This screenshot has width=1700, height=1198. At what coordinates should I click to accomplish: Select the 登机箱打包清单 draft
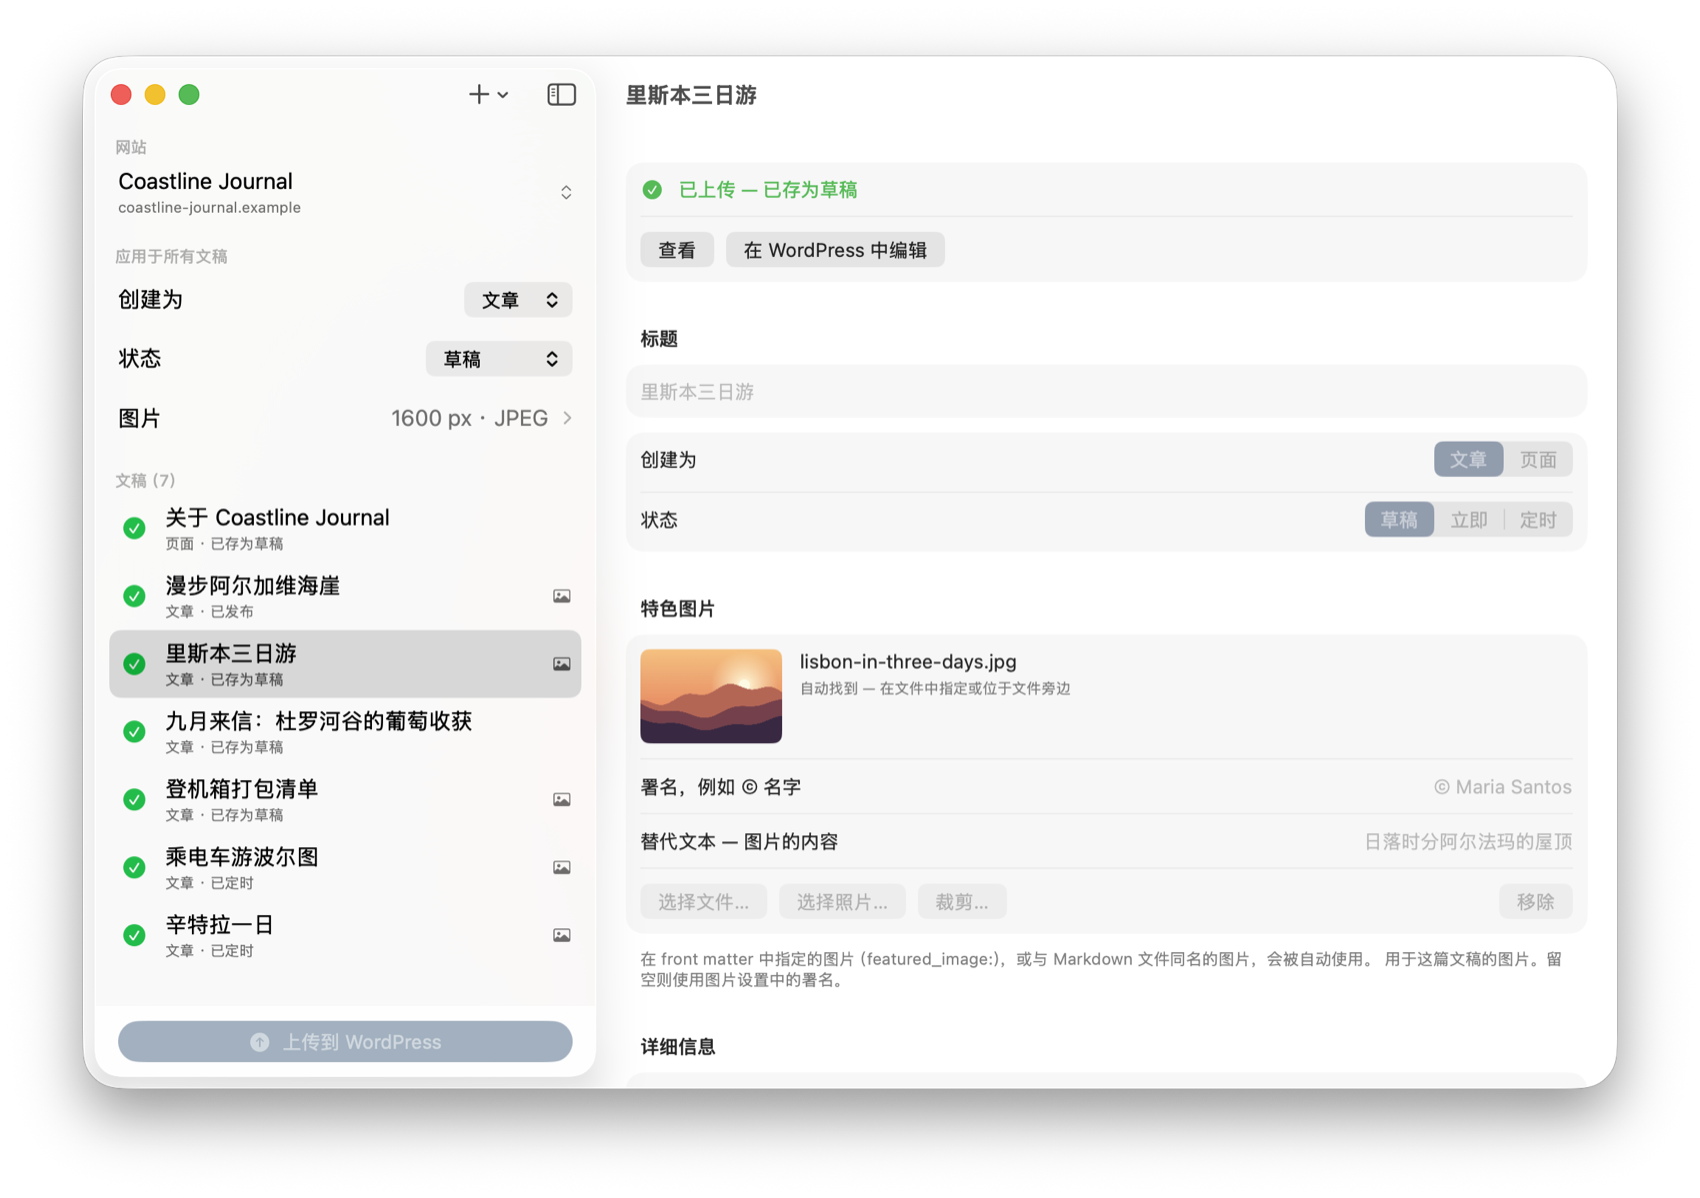click(345, 800)
